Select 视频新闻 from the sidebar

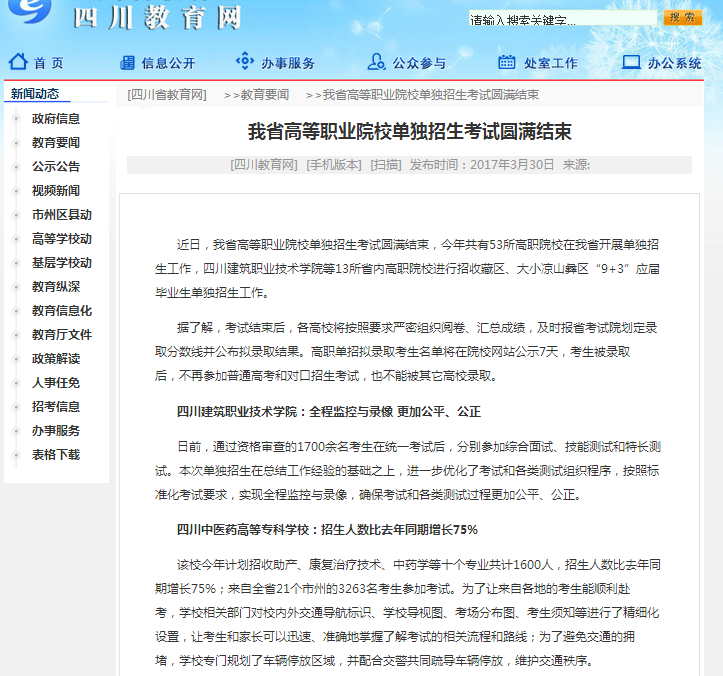[x=55, y=191]
